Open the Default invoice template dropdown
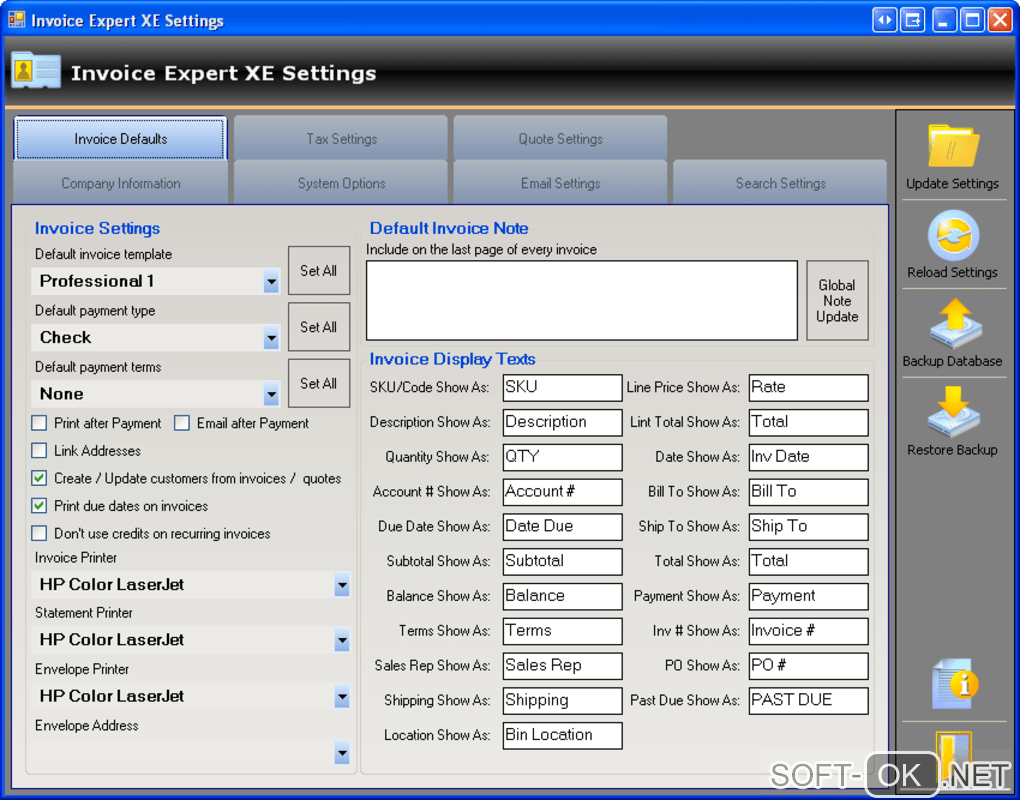 click(x=271, y=282)
